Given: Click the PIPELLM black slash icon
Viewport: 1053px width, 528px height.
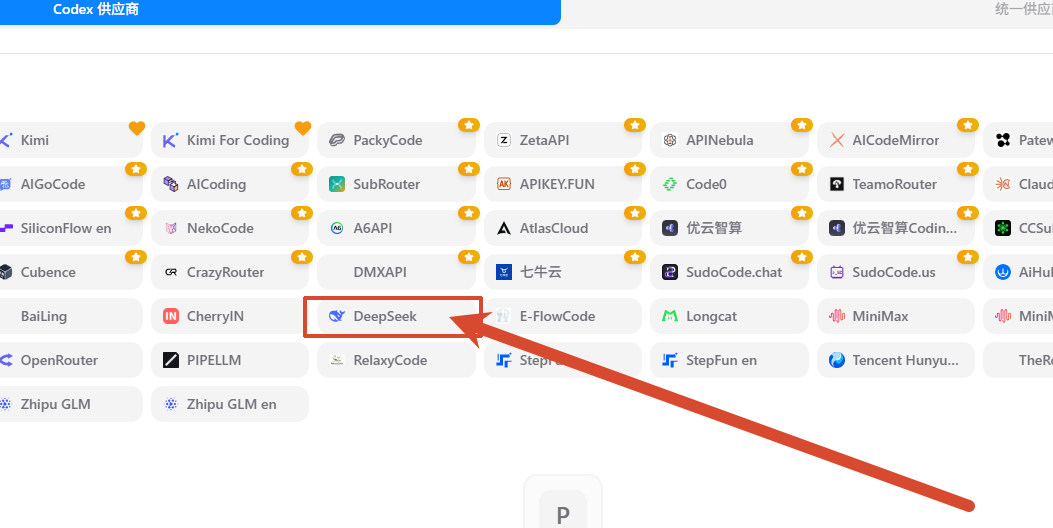Looking at the screenshot, I should coord(171,360).
